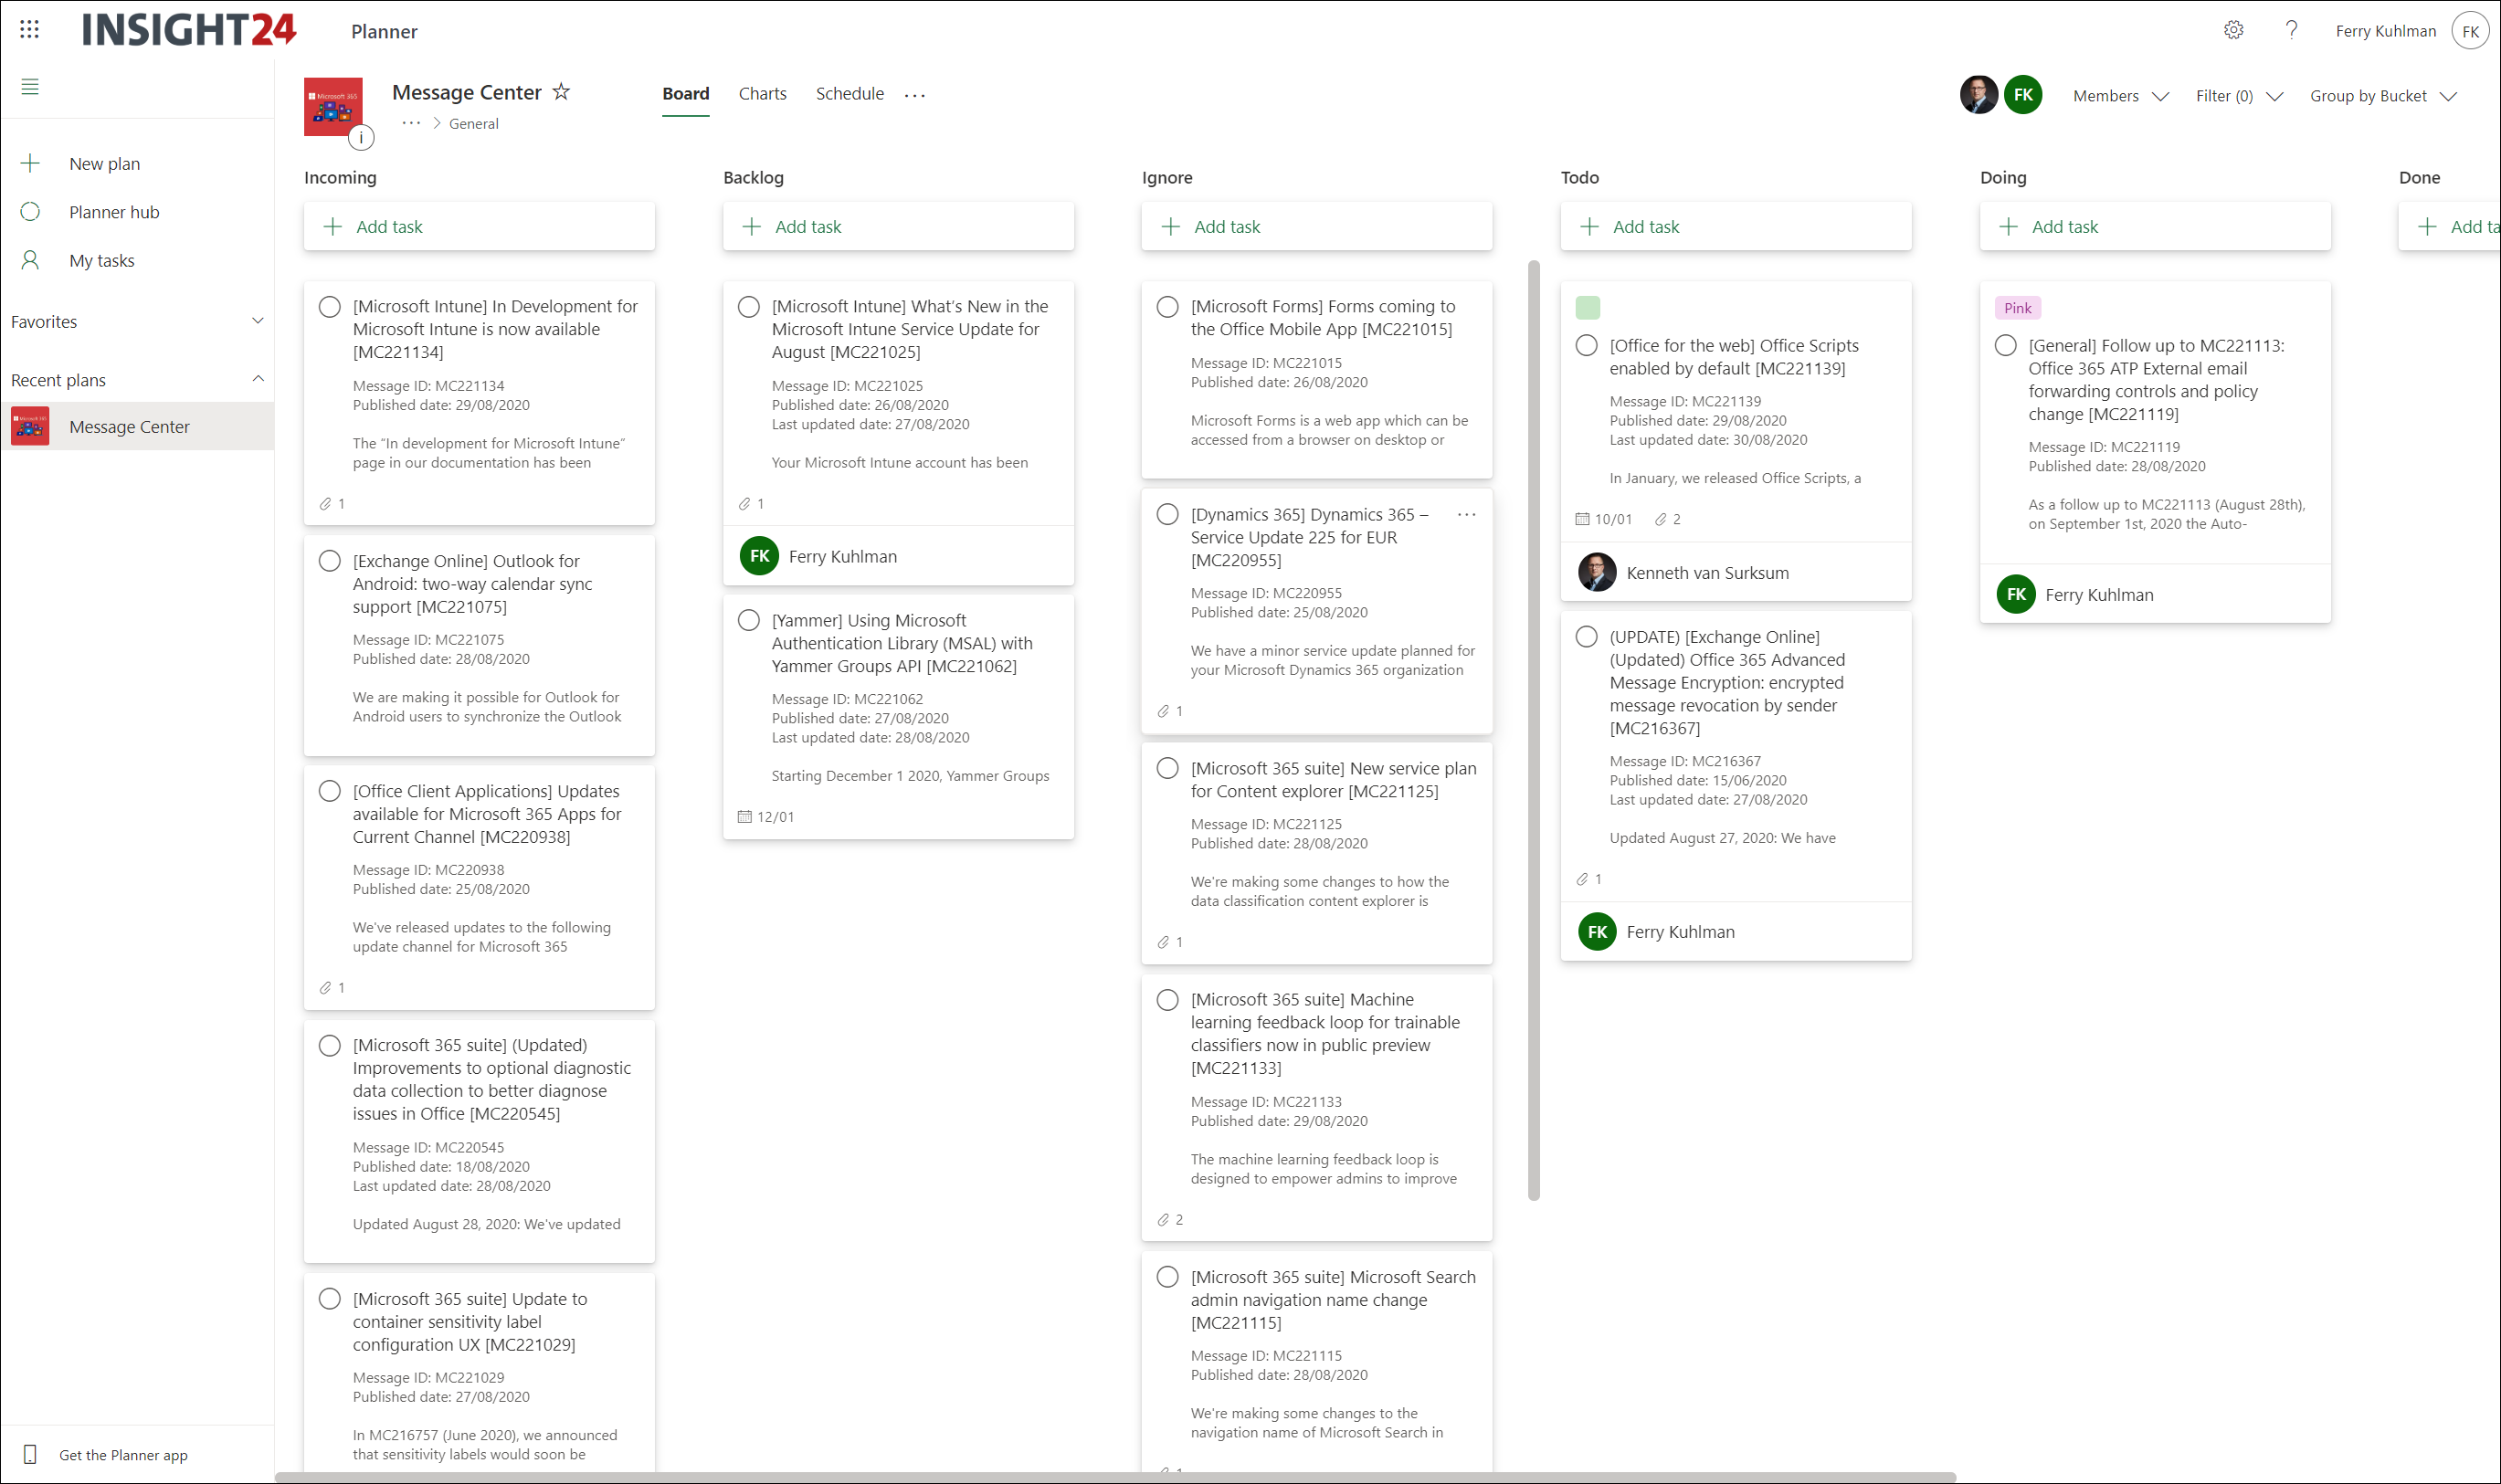Click the My tasks person icon
This screenshot has height=1484, width=2501.
(x=30, y=260)
